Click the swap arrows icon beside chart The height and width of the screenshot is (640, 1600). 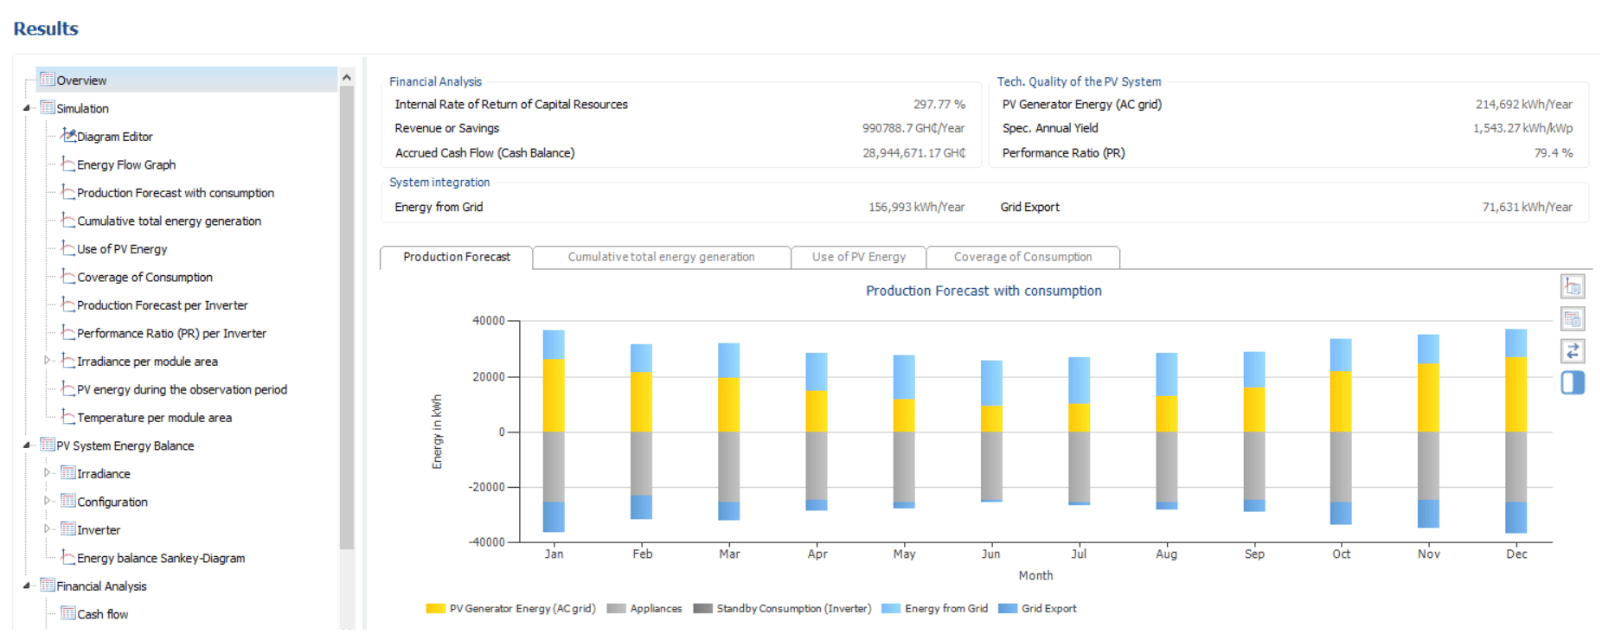tap(1572, 351)
